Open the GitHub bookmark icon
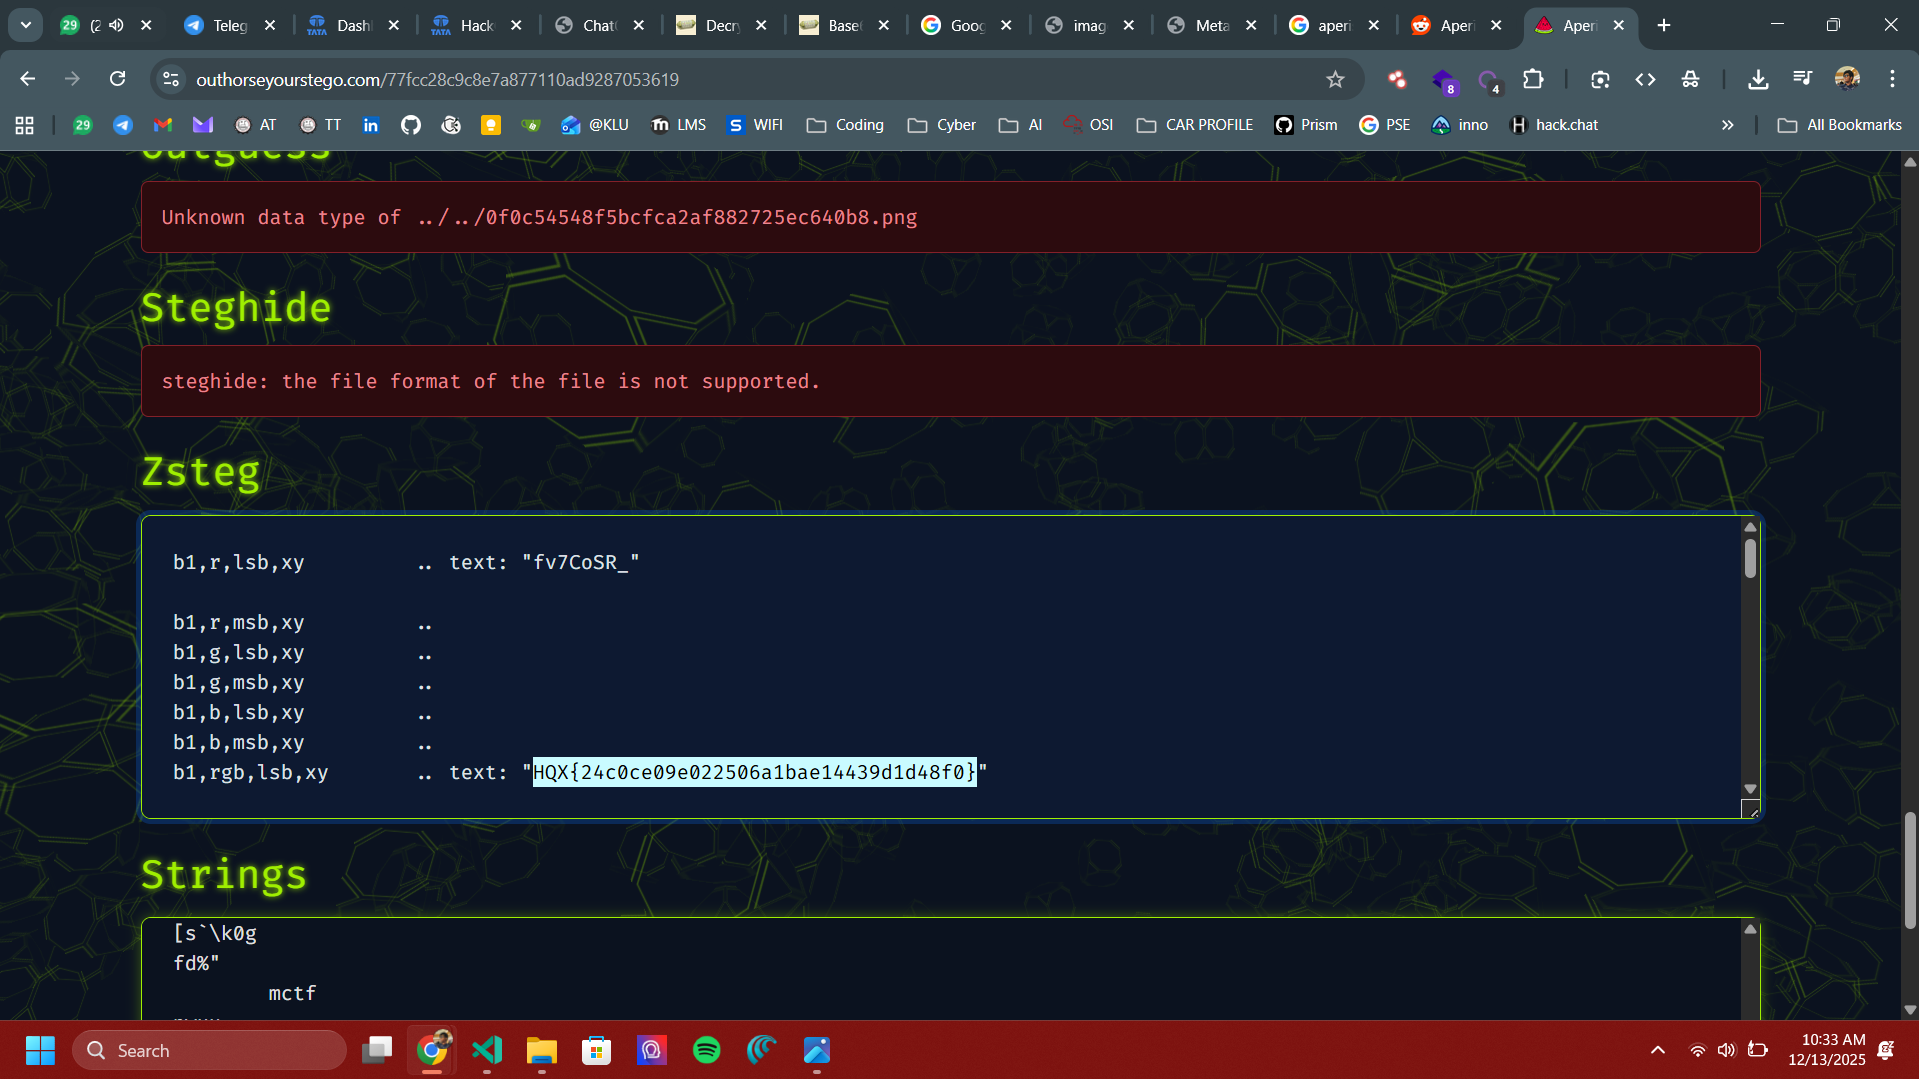The image size is (1919, 1079). click(x=410, y=125)
